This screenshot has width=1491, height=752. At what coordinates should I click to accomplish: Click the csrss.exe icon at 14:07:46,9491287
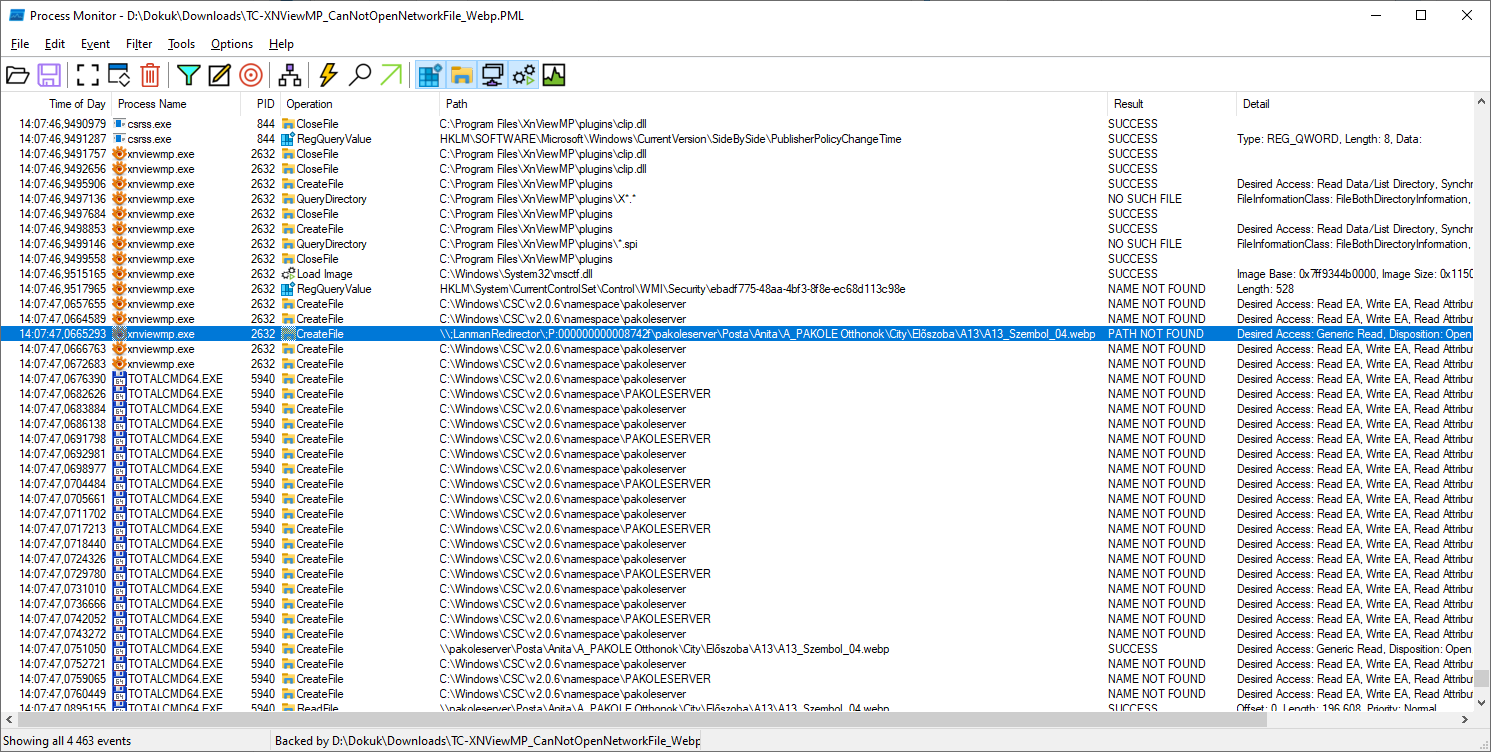pos(119,139)
